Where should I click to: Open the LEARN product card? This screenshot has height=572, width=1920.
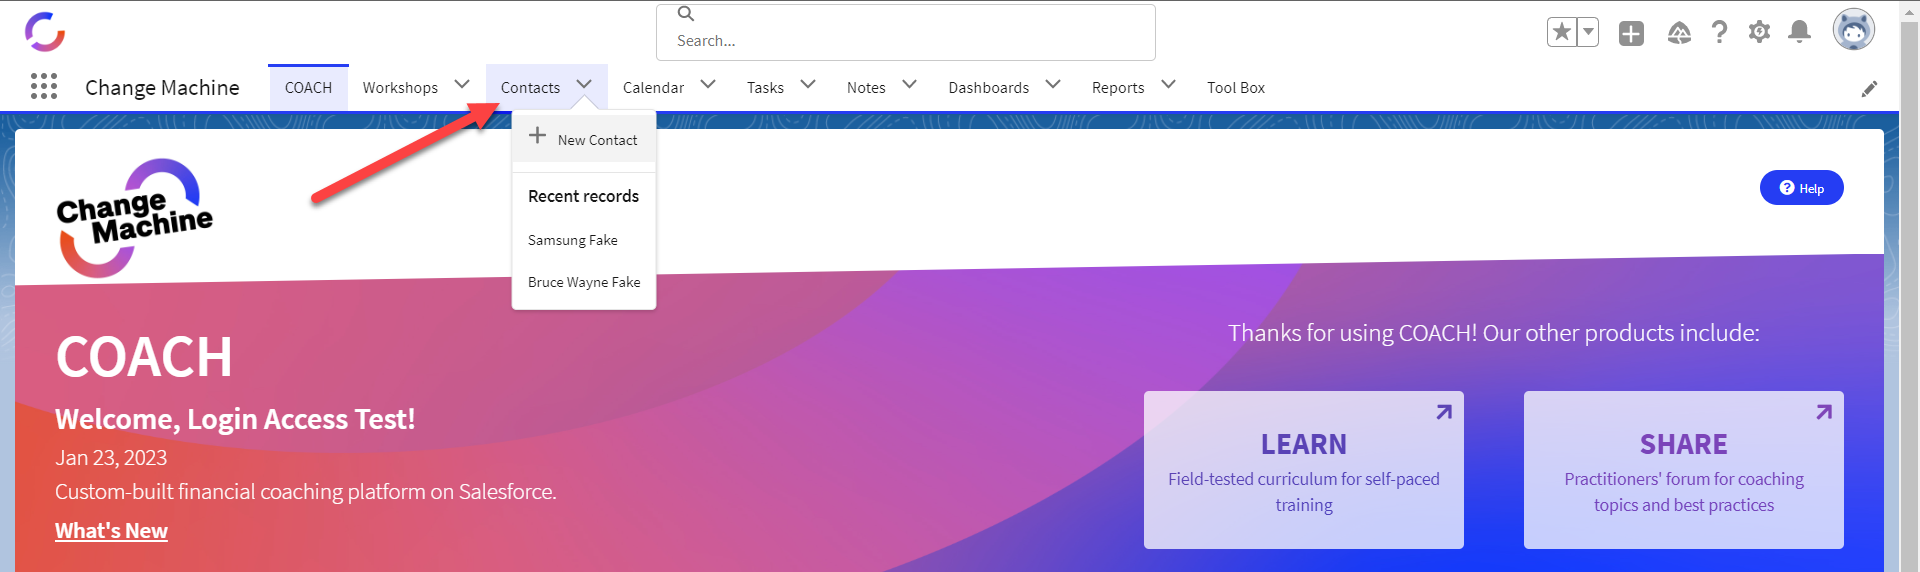(1304, 470)
